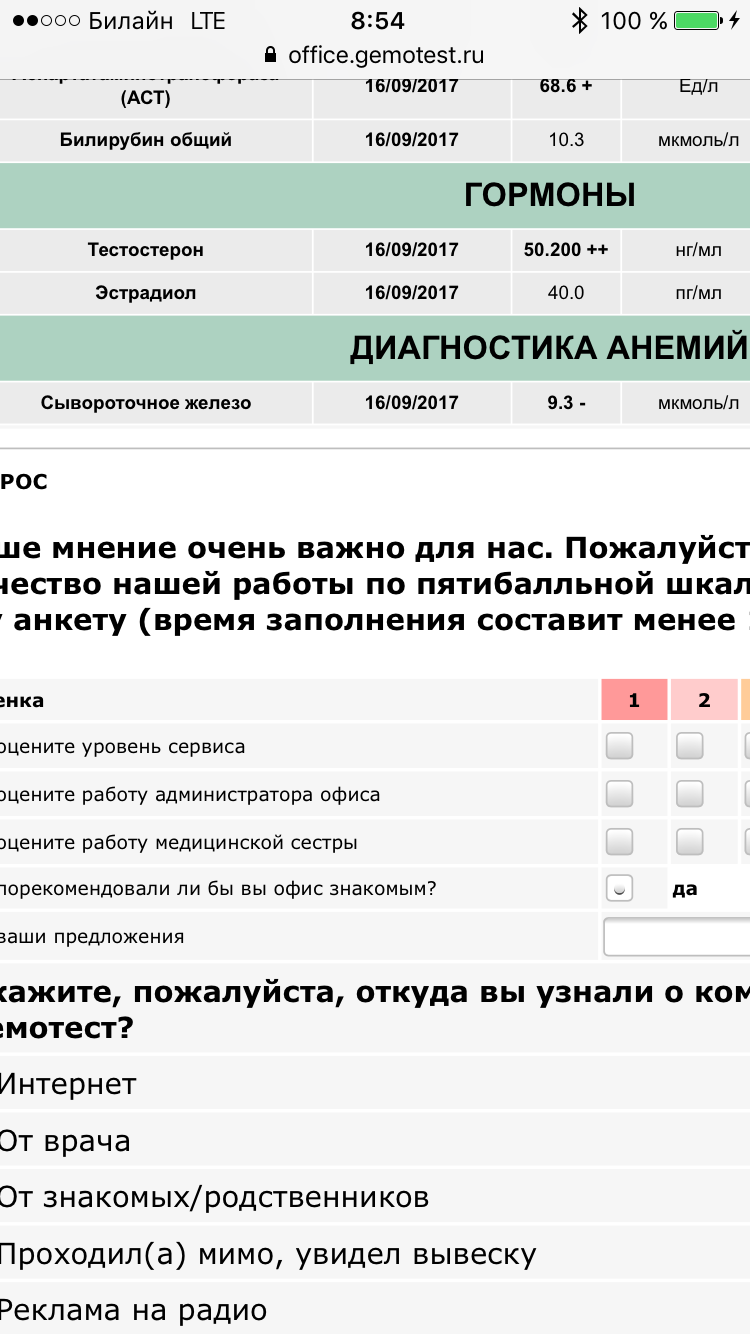Tap the lock icon in address bar

[x=268, y=55]
